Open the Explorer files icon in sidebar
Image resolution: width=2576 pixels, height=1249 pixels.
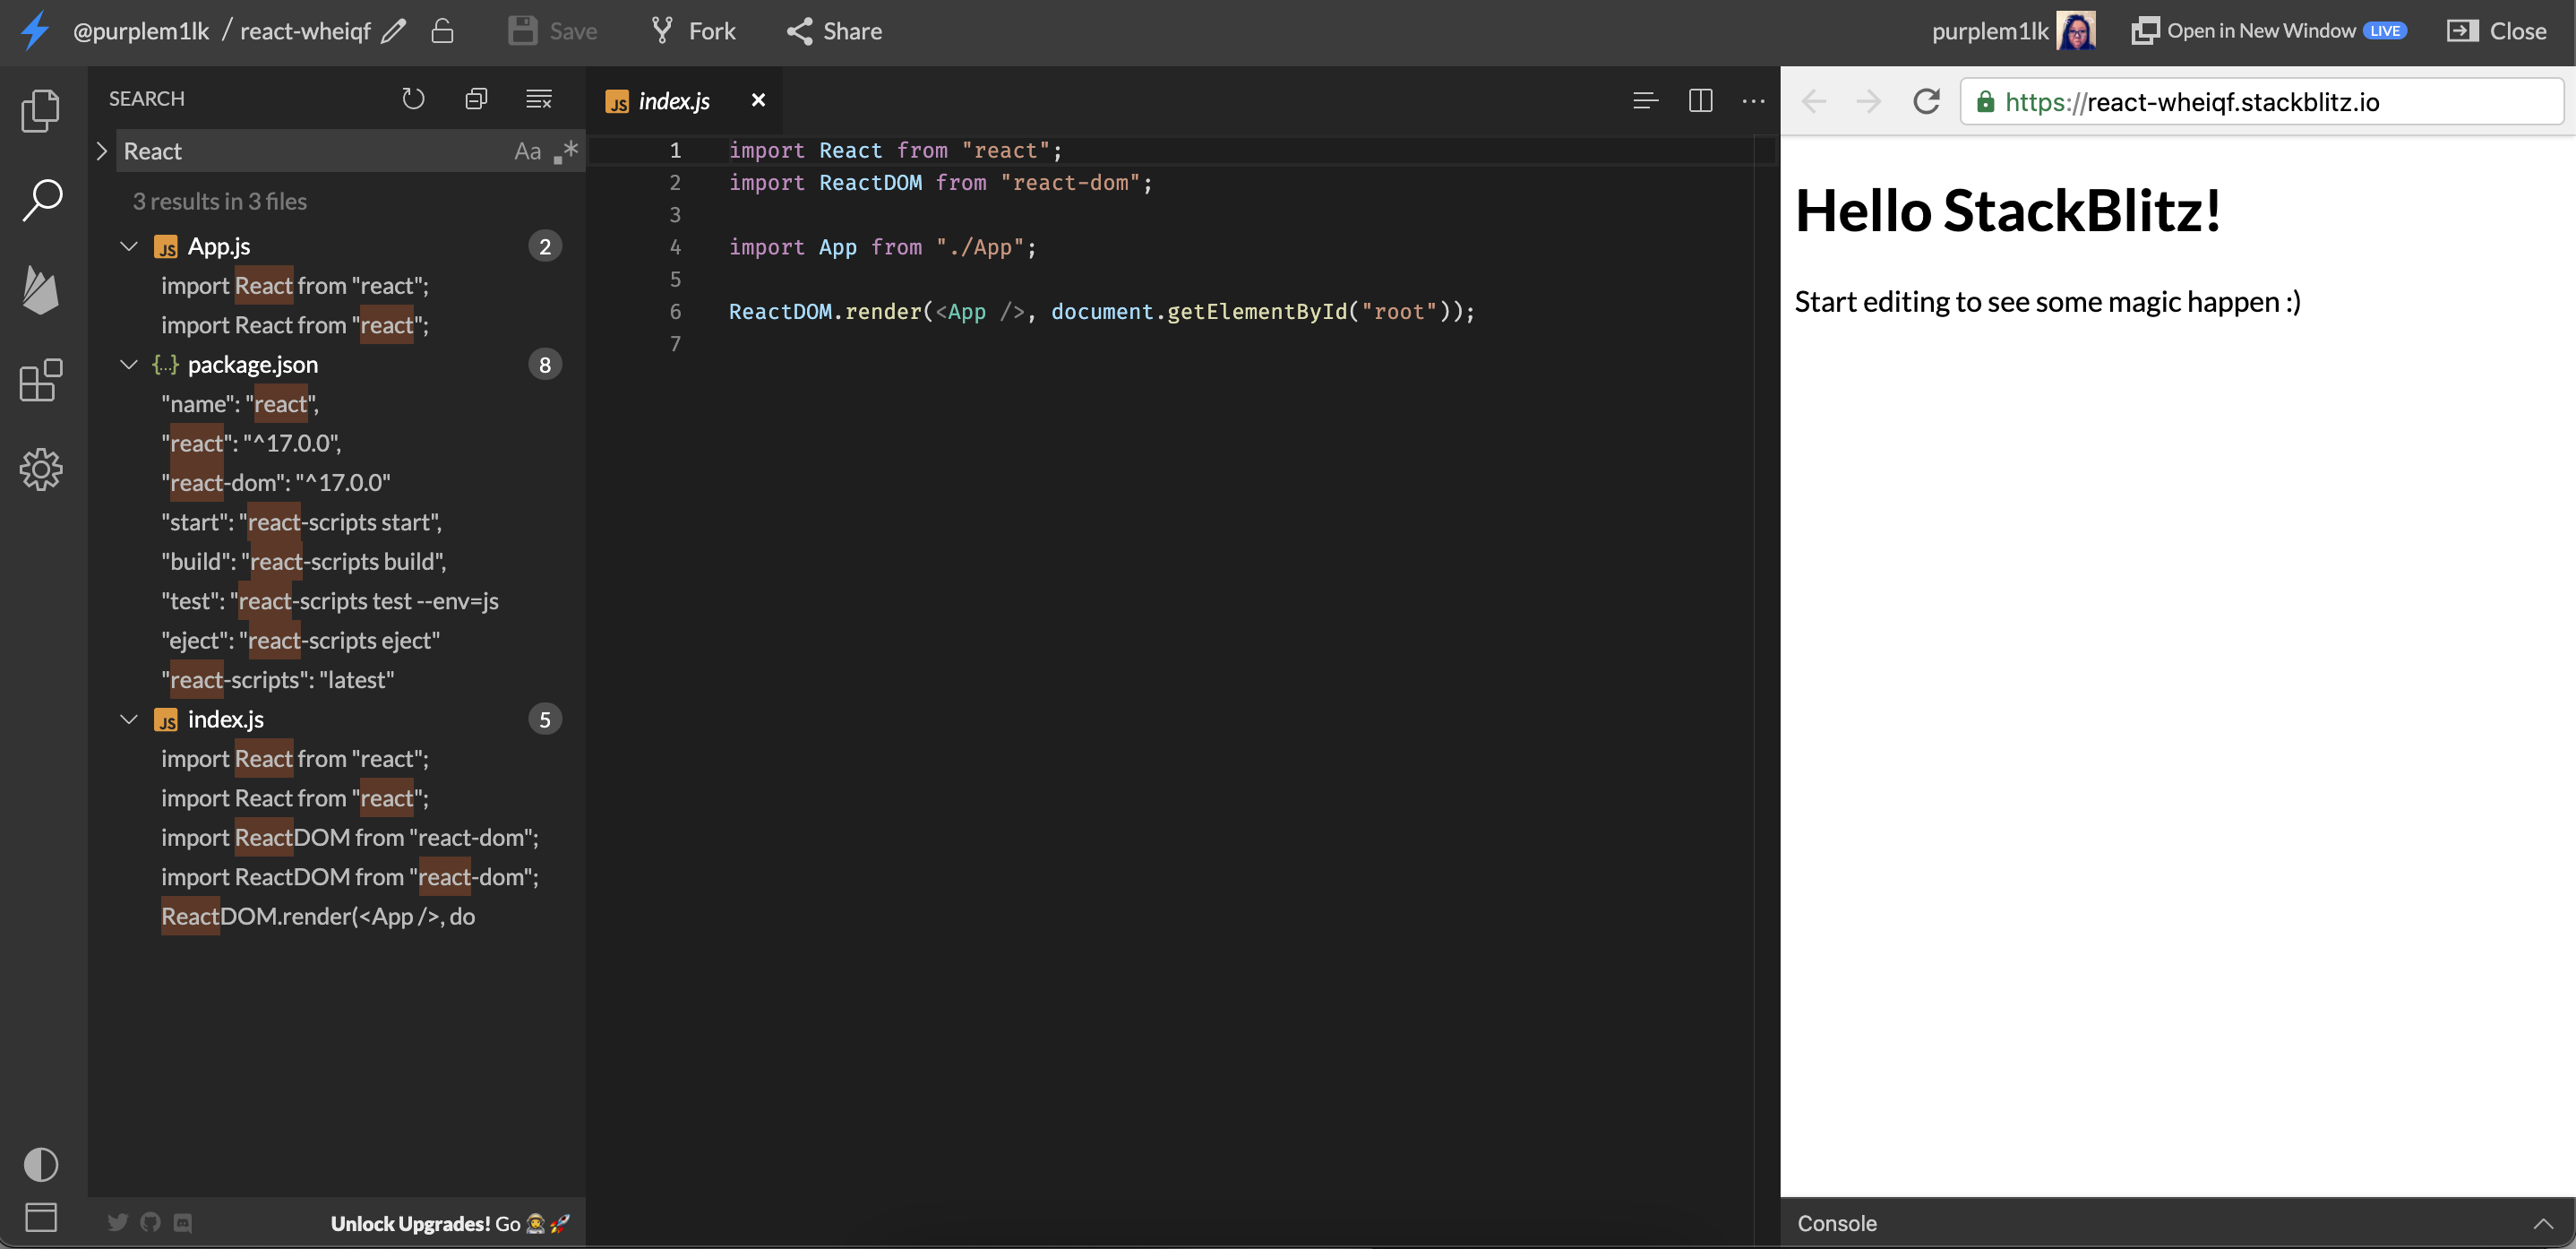coord(41,110)
